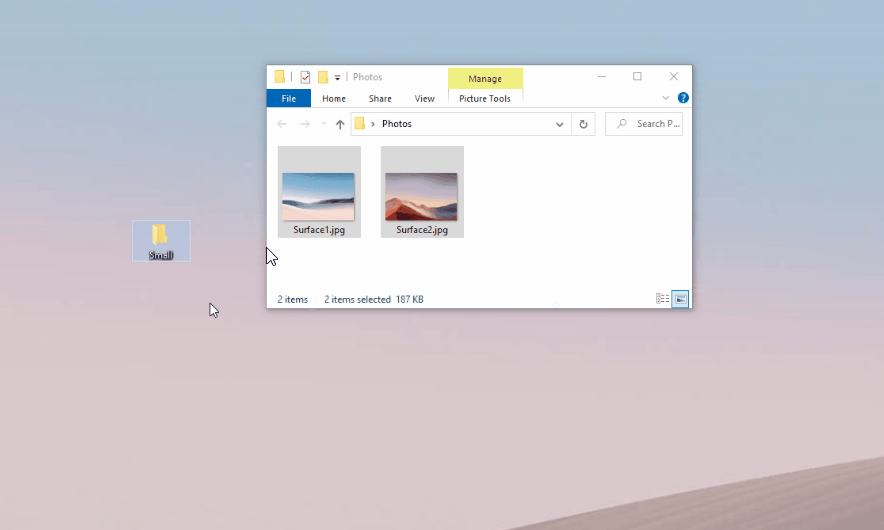Expand the breadcrumb chevron before Photos
The height and width of the screenshot is (530, 884).
[373, 124]
